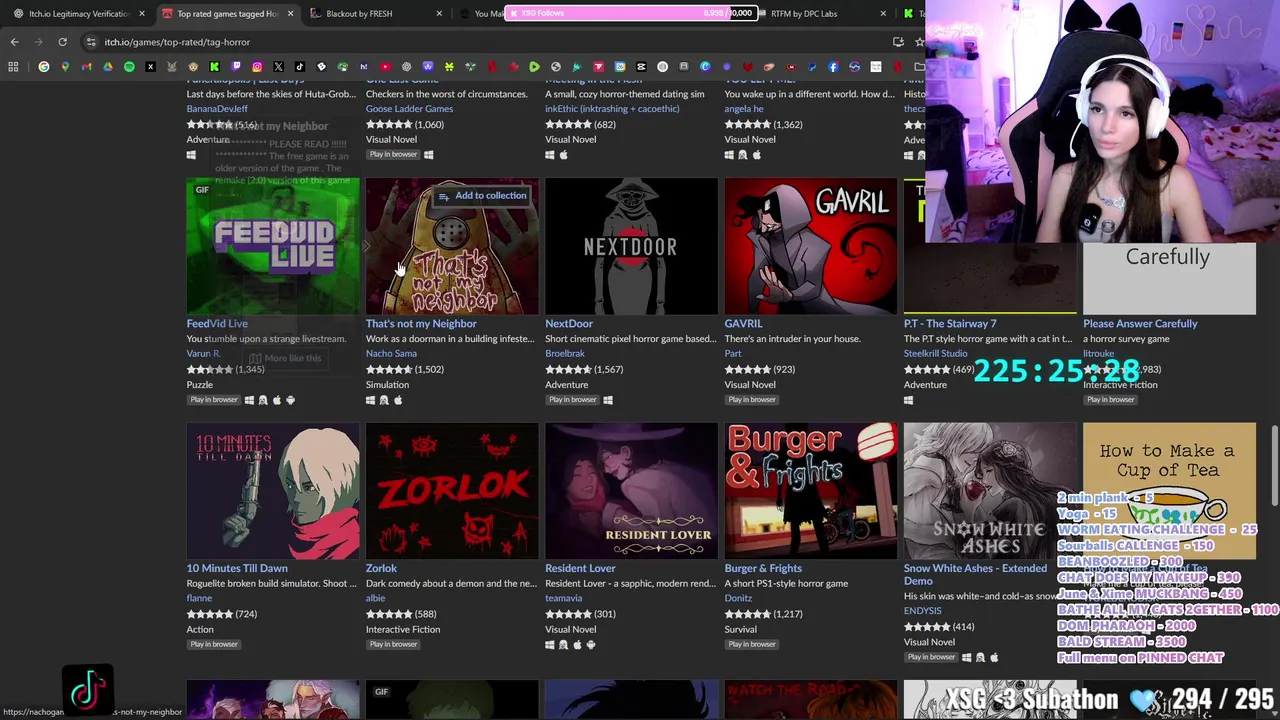Screen dimensions: 1280x720
Task: Click Play in browser under 10 Minutes Till Dawn
Action: pos(214,645)
